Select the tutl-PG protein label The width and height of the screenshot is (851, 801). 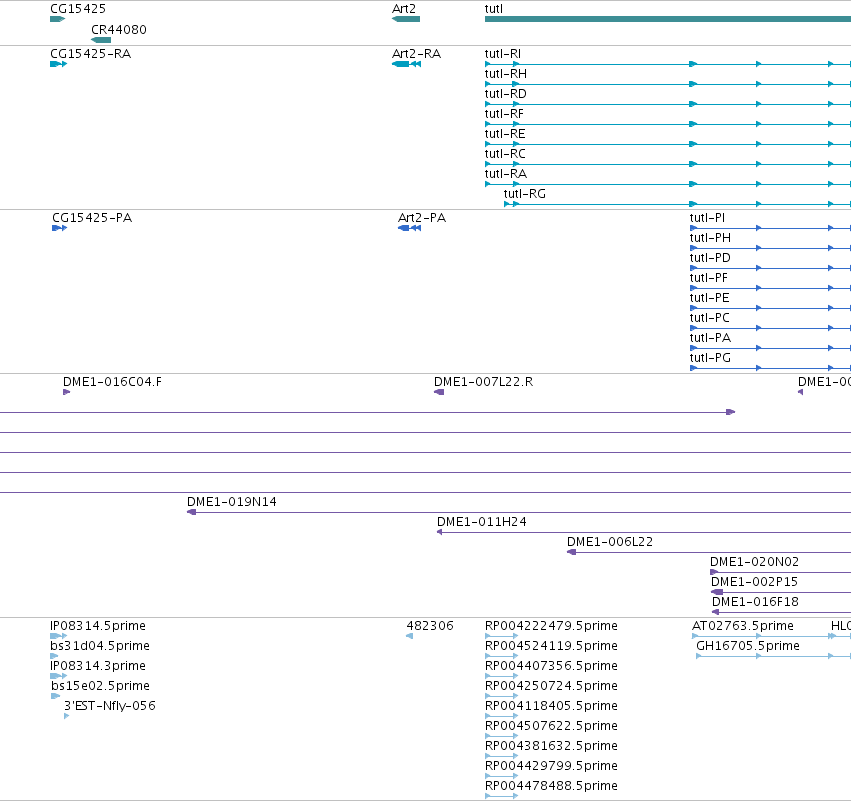pyautogui.click(x=710, y=358)
